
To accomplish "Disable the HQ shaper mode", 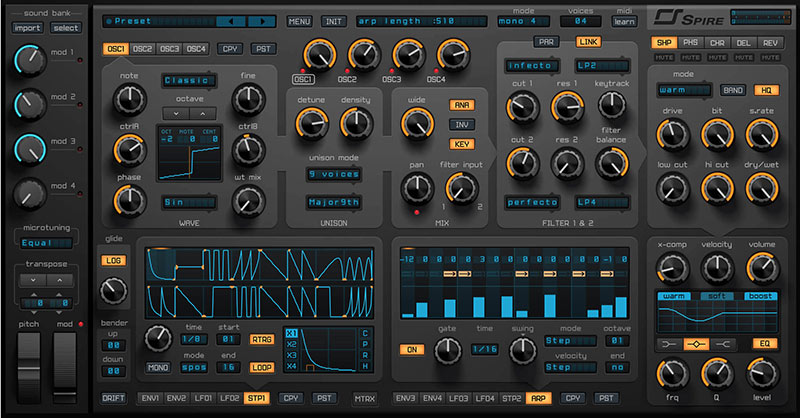I will click(767, 90).
